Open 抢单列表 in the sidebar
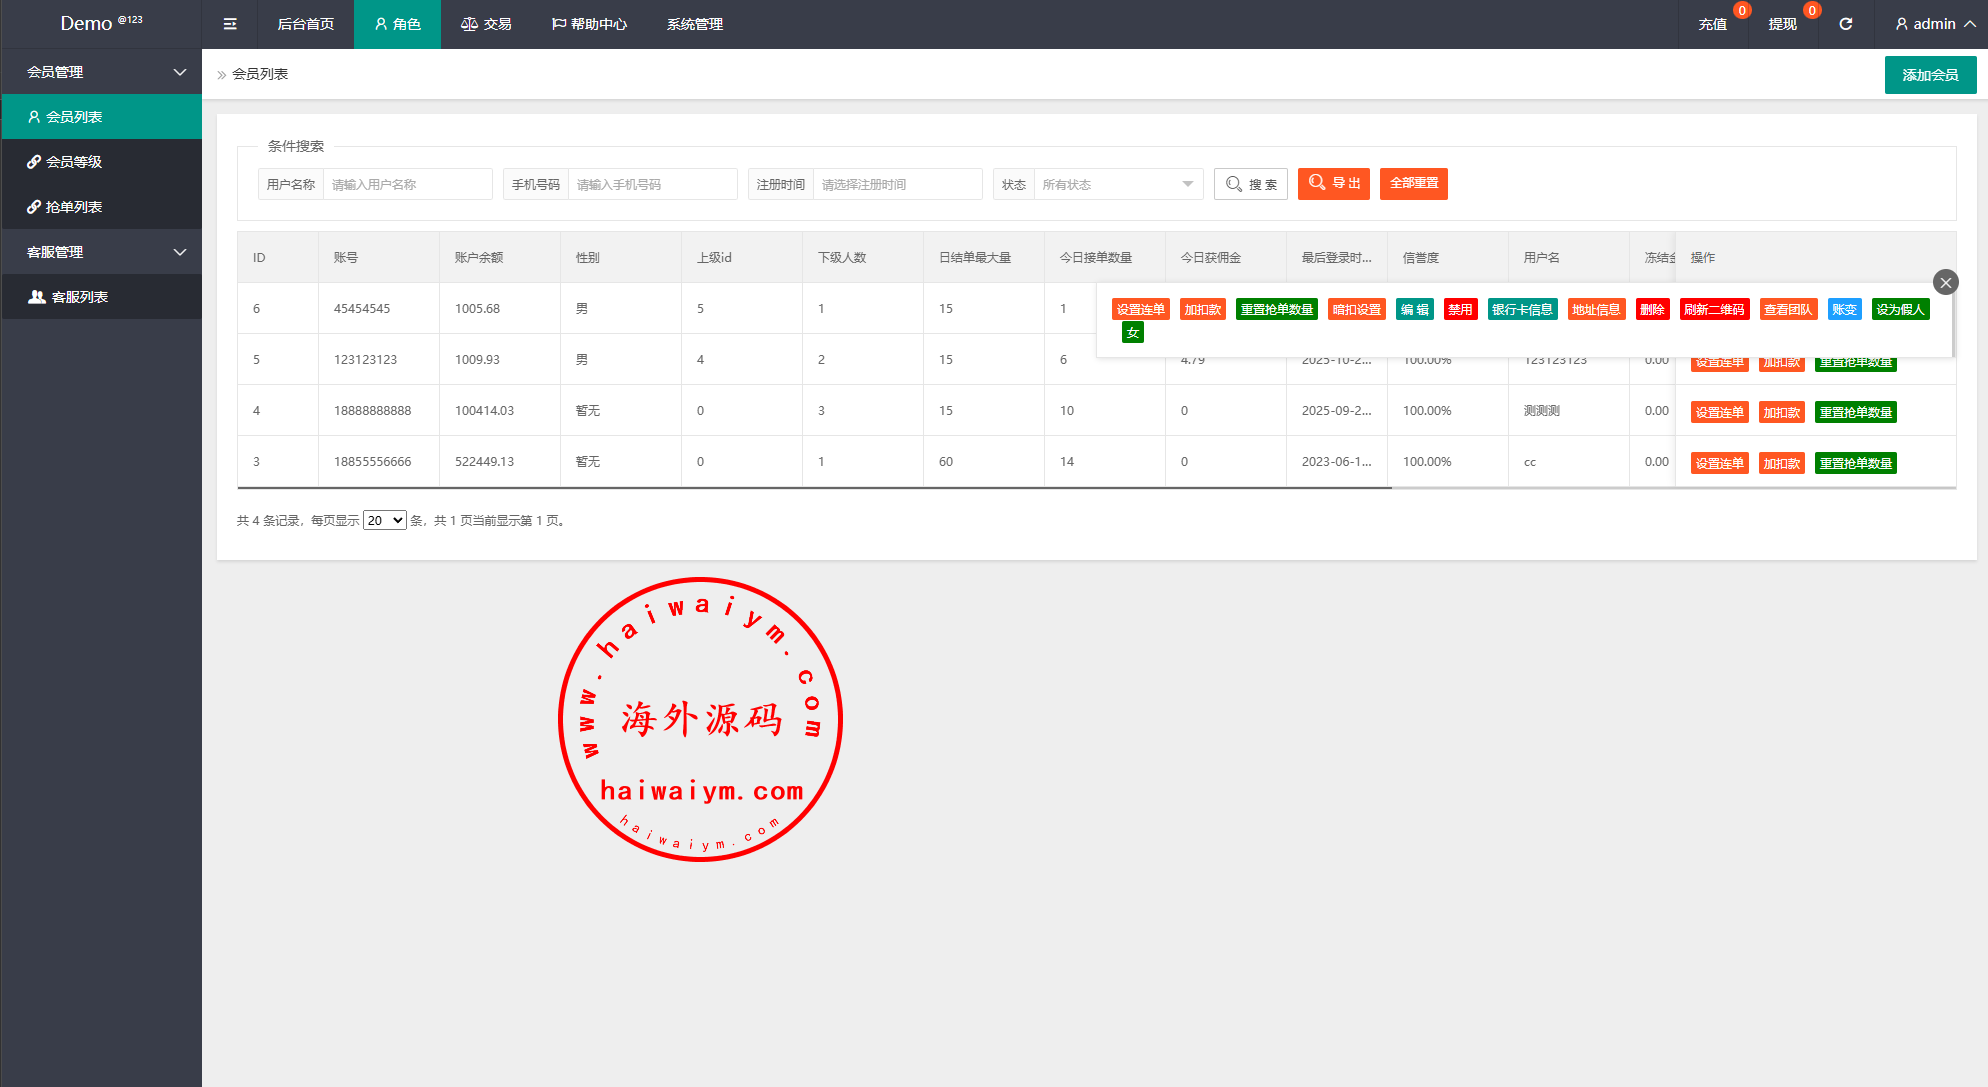 pyautogui.click(x=74, y=207)
